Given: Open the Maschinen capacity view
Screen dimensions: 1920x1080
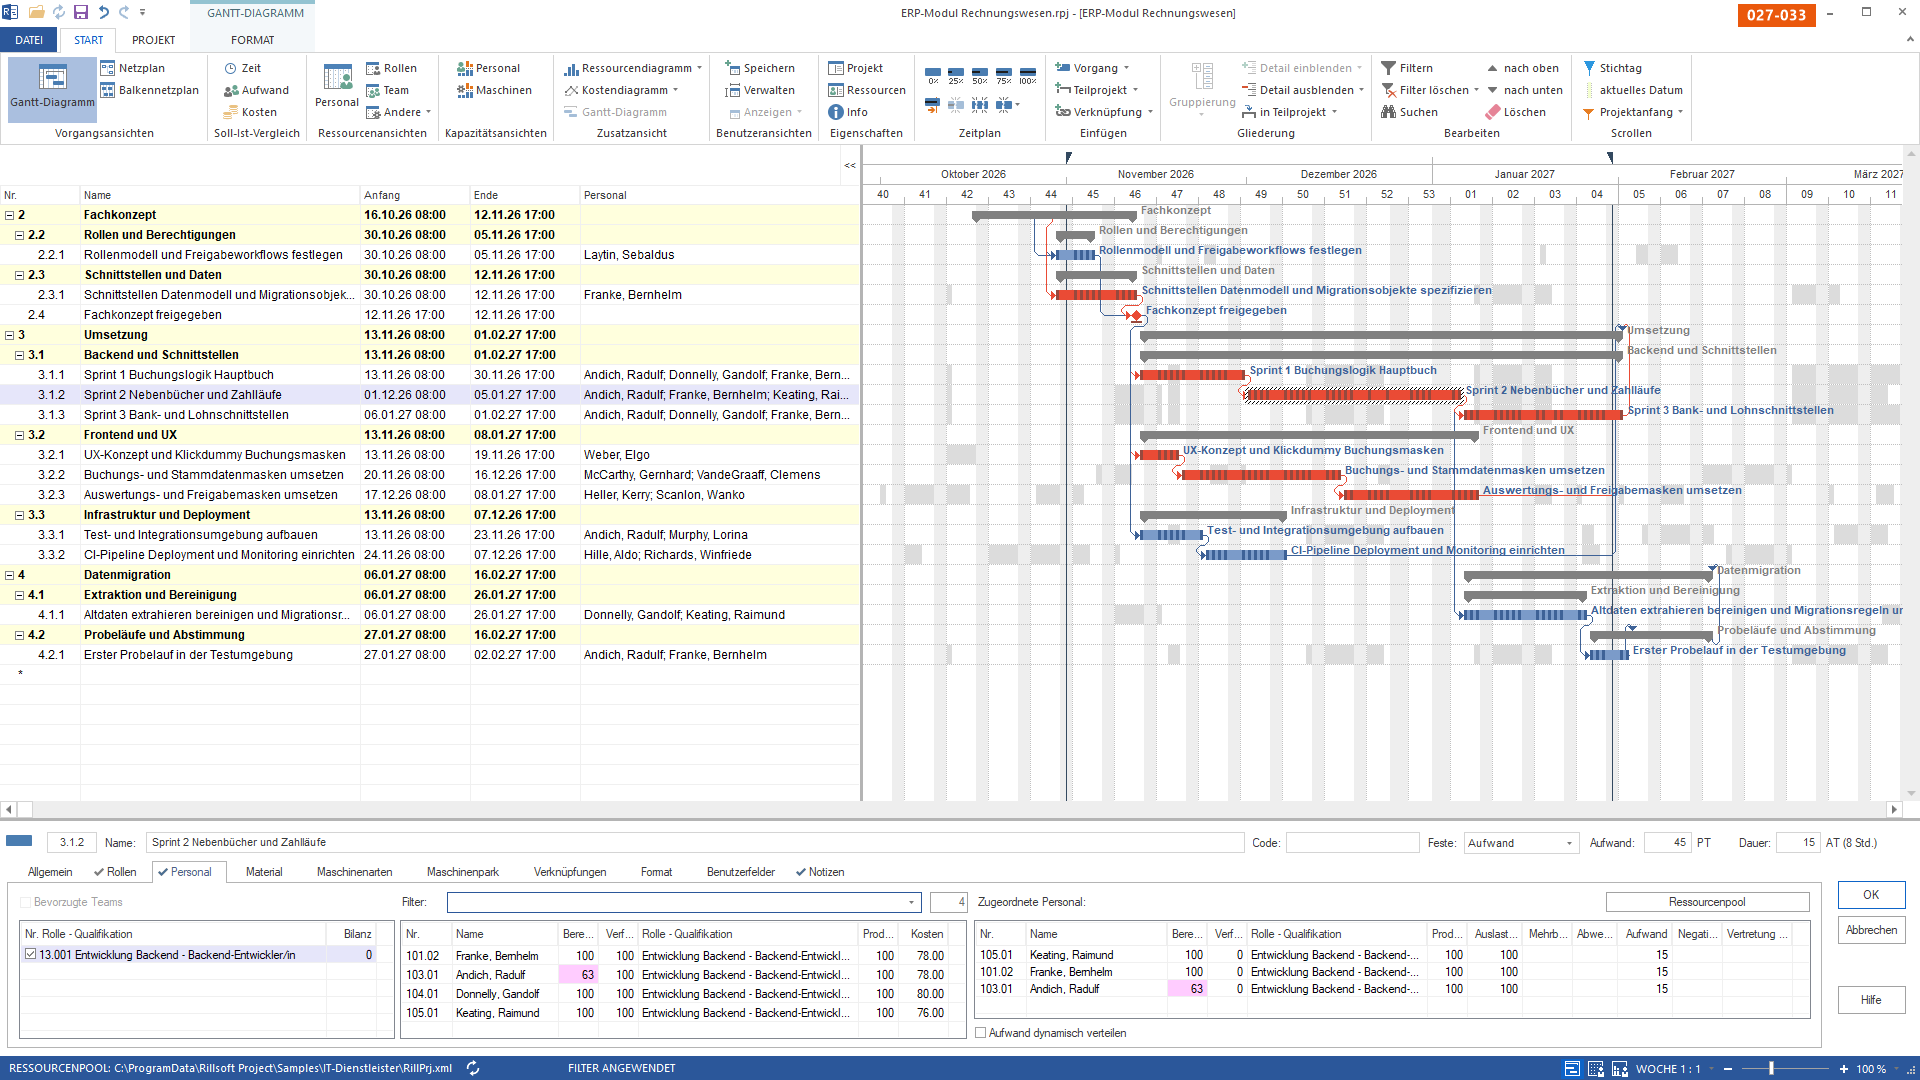Looking at the screenshot, I should 494,90.
